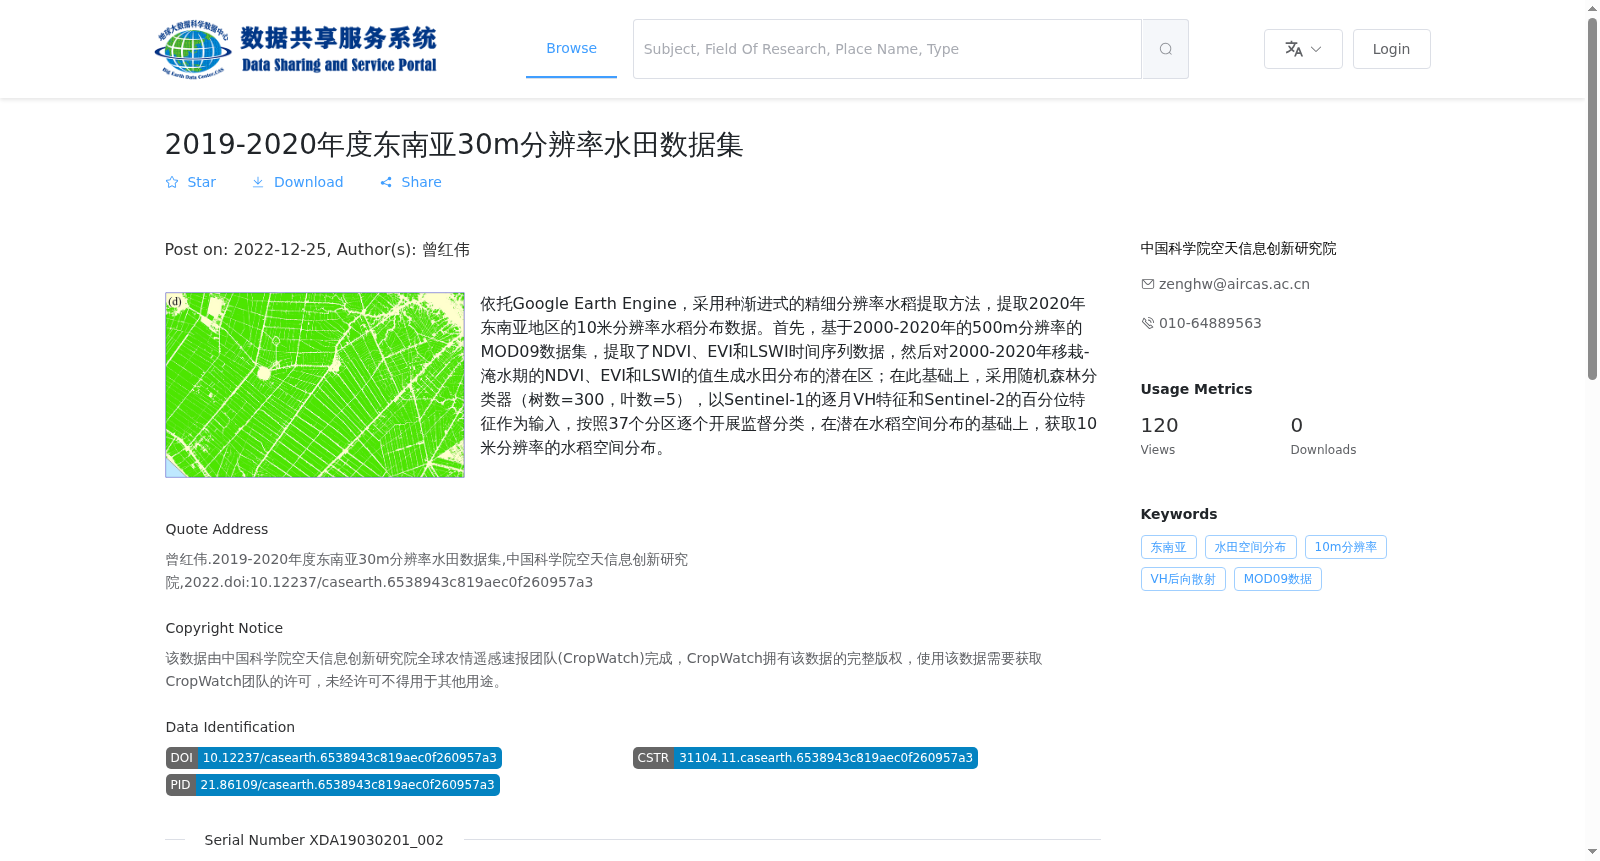Select the VH后向散射 keyword tag
Screen dimensions: 1600x861
click(1183, 579)
